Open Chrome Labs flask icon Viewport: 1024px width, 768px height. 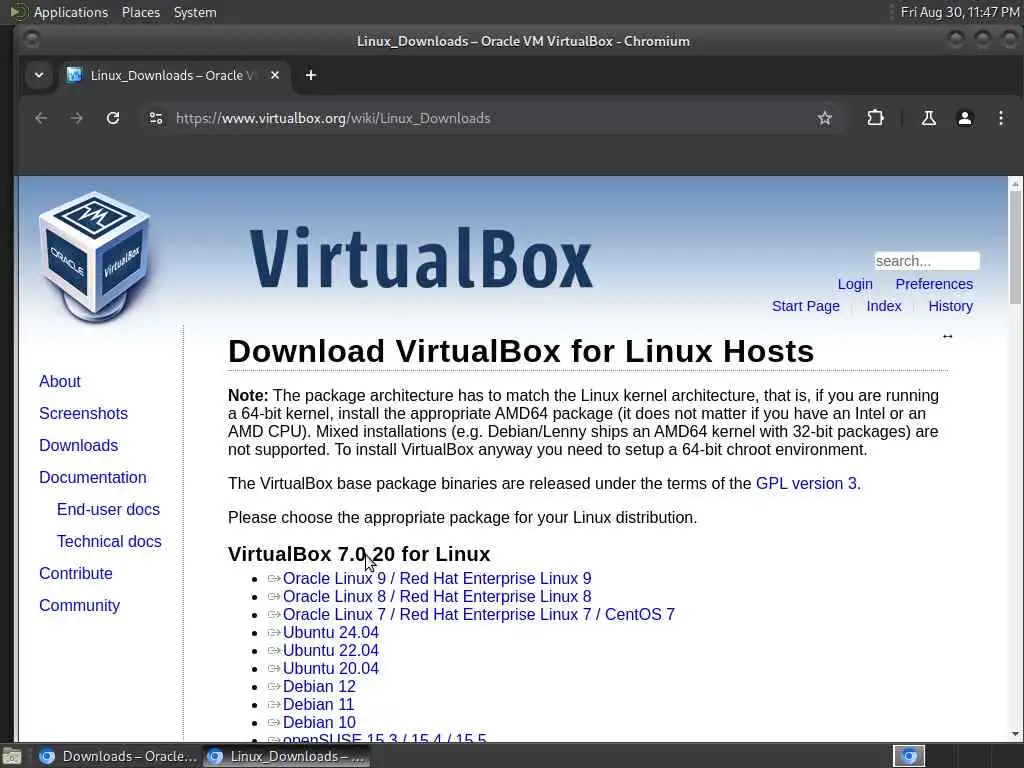tap(929, 118)
